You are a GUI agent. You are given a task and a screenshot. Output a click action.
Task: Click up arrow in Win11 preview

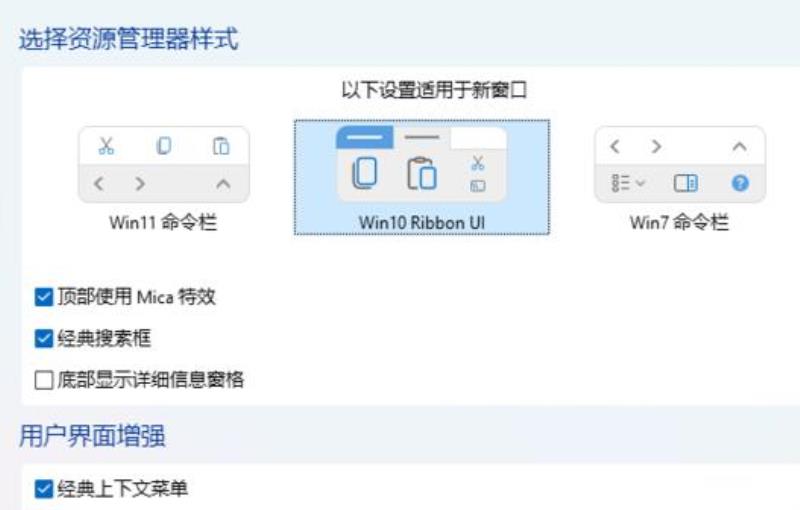[x=223, y=184]
